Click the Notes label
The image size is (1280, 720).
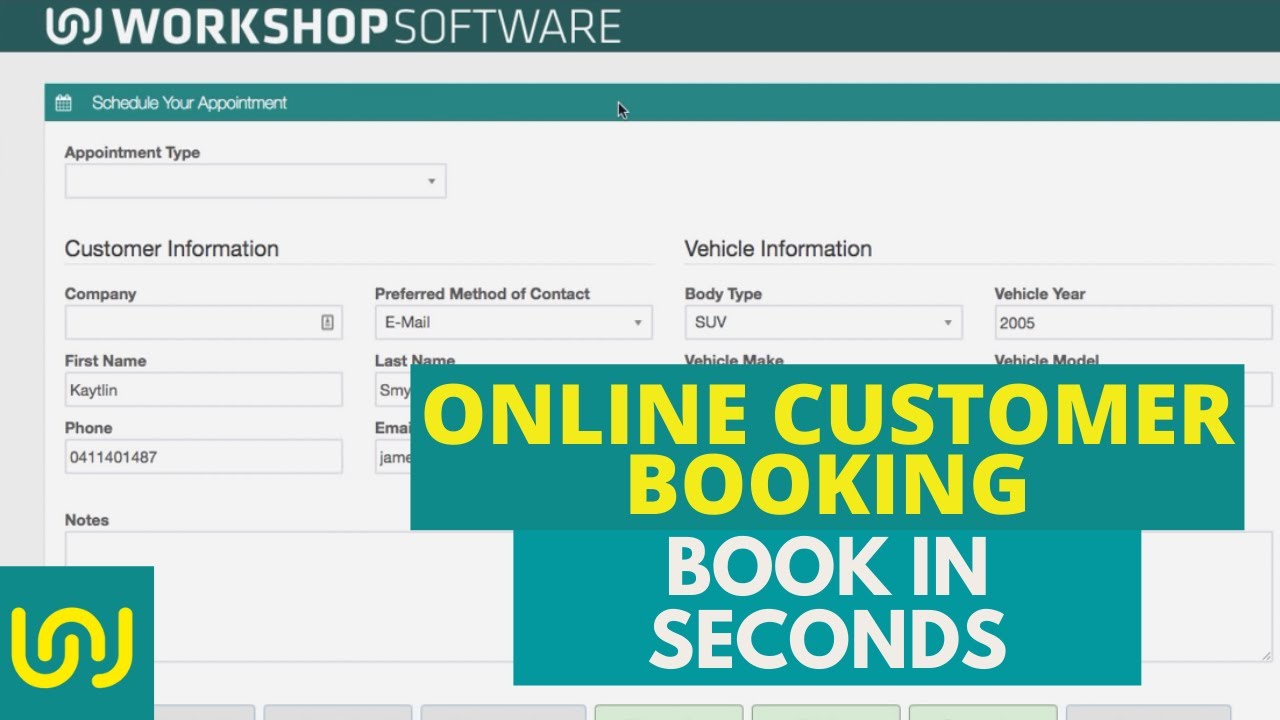click(x=87, y=520)
